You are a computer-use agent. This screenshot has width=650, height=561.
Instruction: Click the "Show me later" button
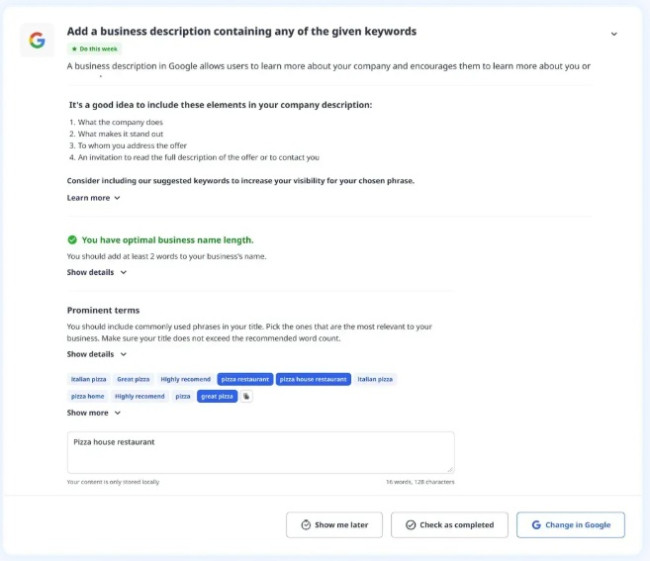[334, 525]
